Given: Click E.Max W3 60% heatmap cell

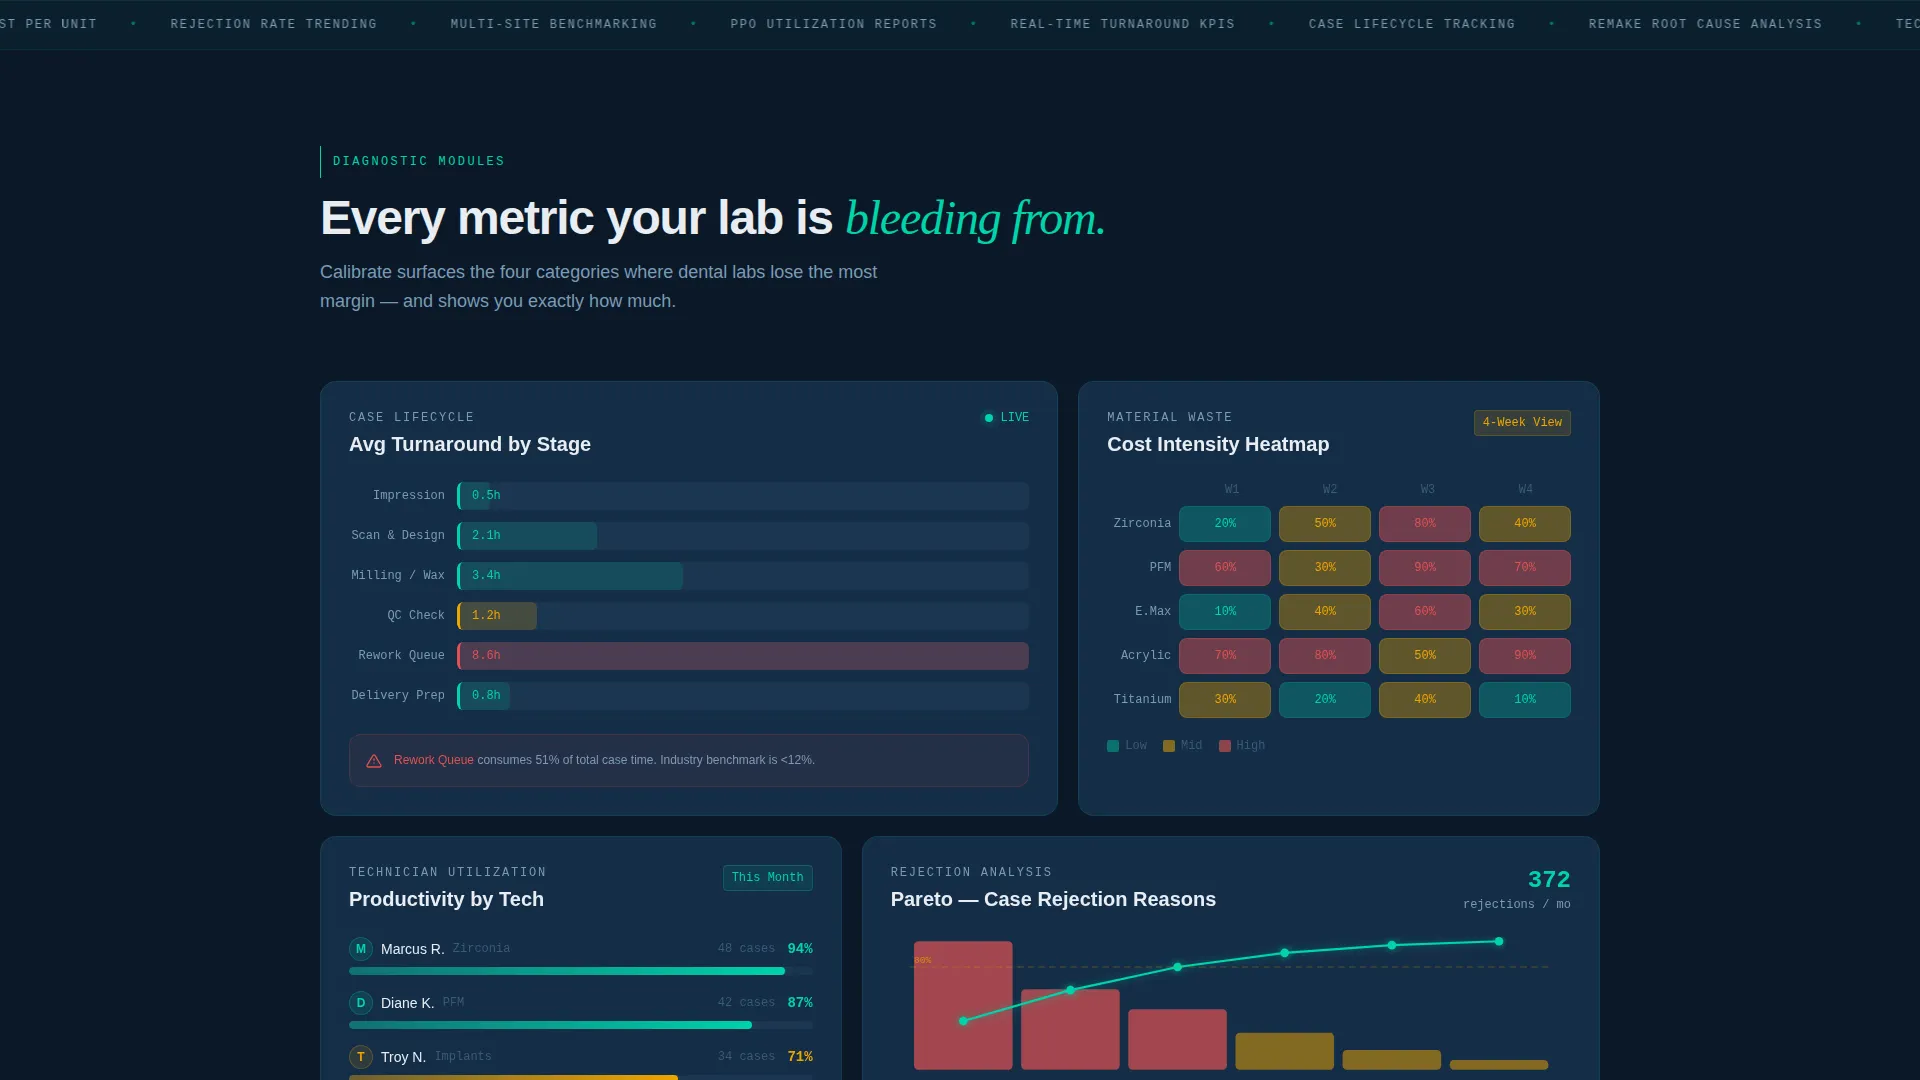Looking at the screenshot, I should (1425, 612).
